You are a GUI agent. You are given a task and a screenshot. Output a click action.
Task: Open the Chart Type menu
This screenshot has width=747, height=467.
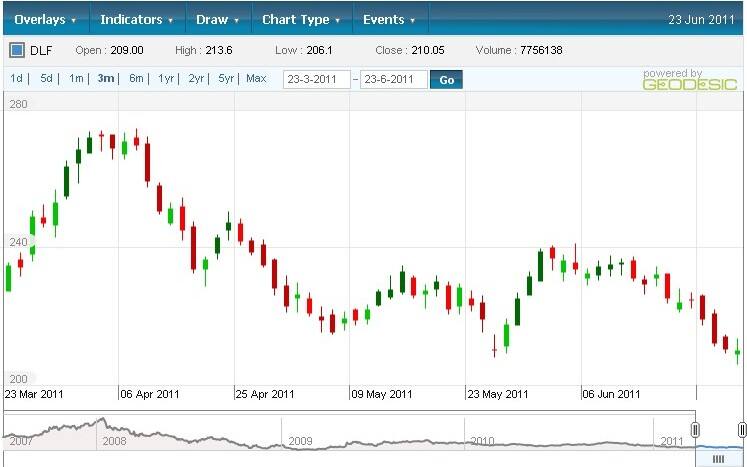(302, 20)
